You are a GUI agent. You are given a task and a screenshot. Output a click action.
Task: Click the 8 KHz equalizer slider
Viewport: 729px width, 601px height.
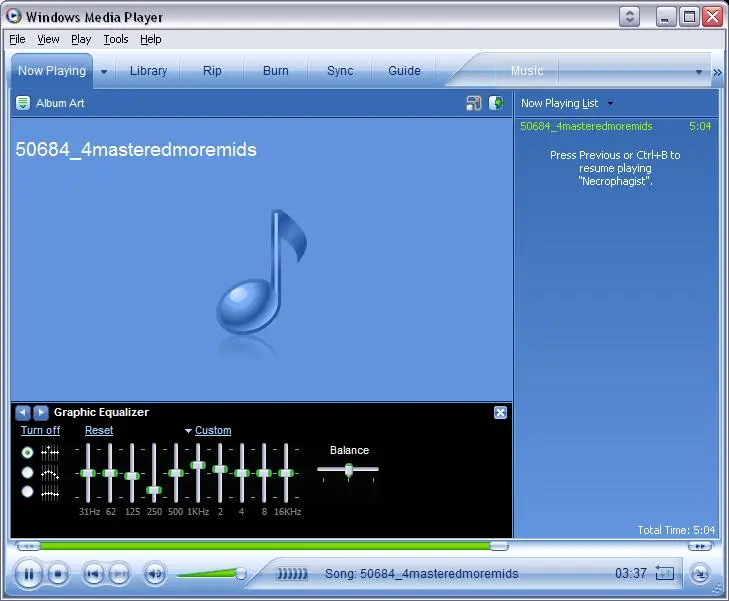tap(264, 473)
